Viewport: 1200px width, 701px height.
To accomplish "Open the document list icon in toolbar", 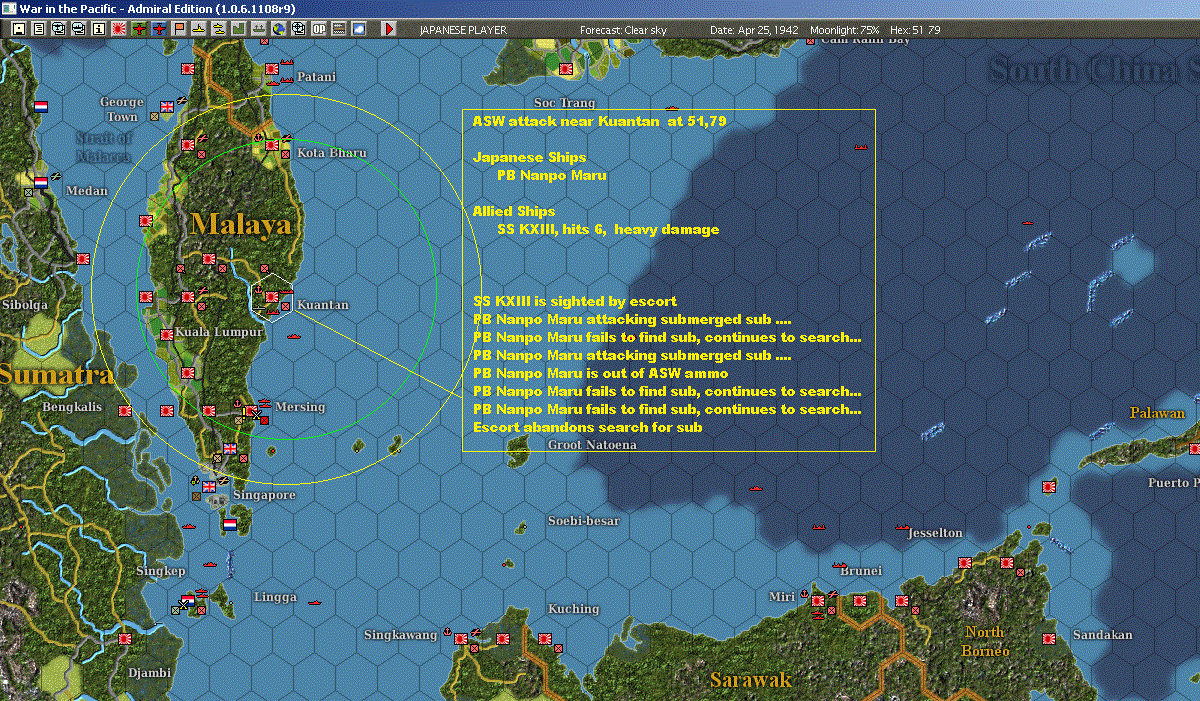I will (x=39, y=29).
